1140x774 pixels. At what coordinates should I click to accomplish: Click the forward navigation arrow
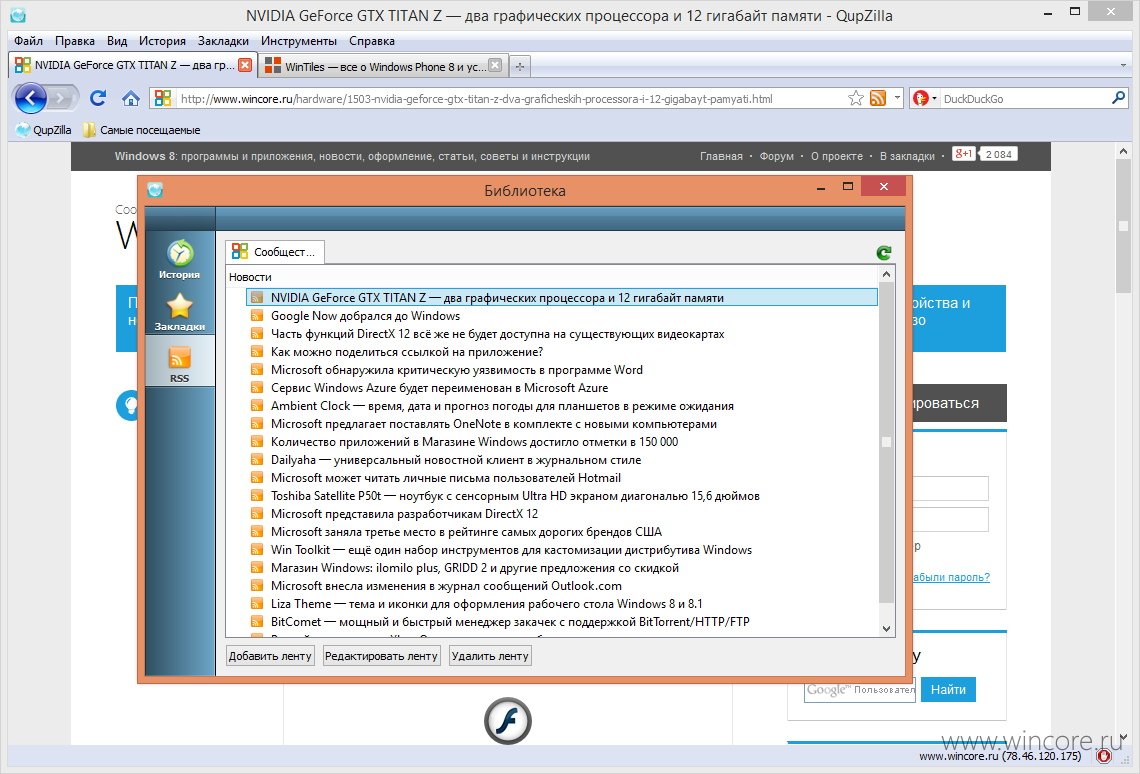[x=63, y=98]
